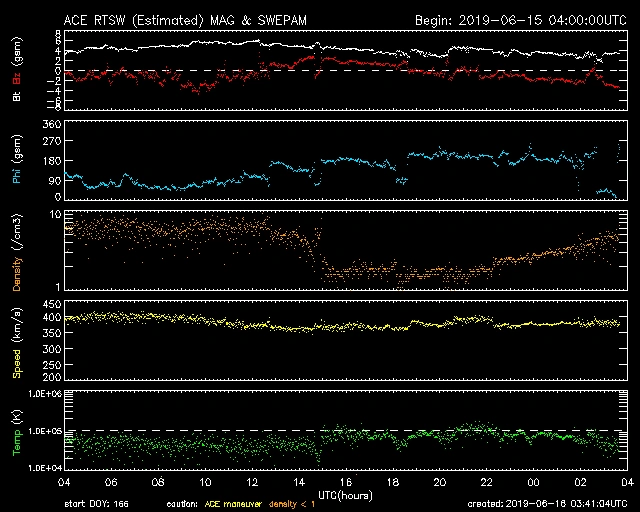
Task: Click the "00" hour label on the time axis
Action: pyautogui.click(x=533, y=482)
